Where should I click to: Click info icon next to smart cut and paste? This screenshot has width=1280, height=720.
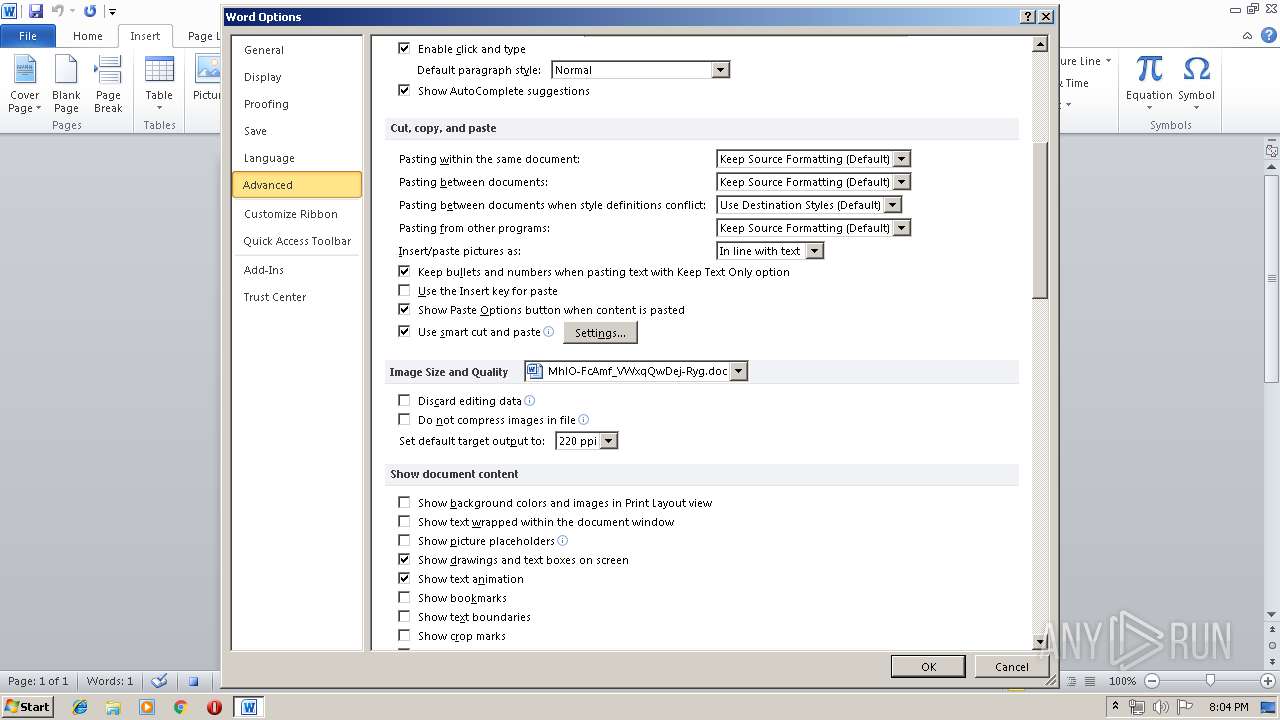[548, 332]
